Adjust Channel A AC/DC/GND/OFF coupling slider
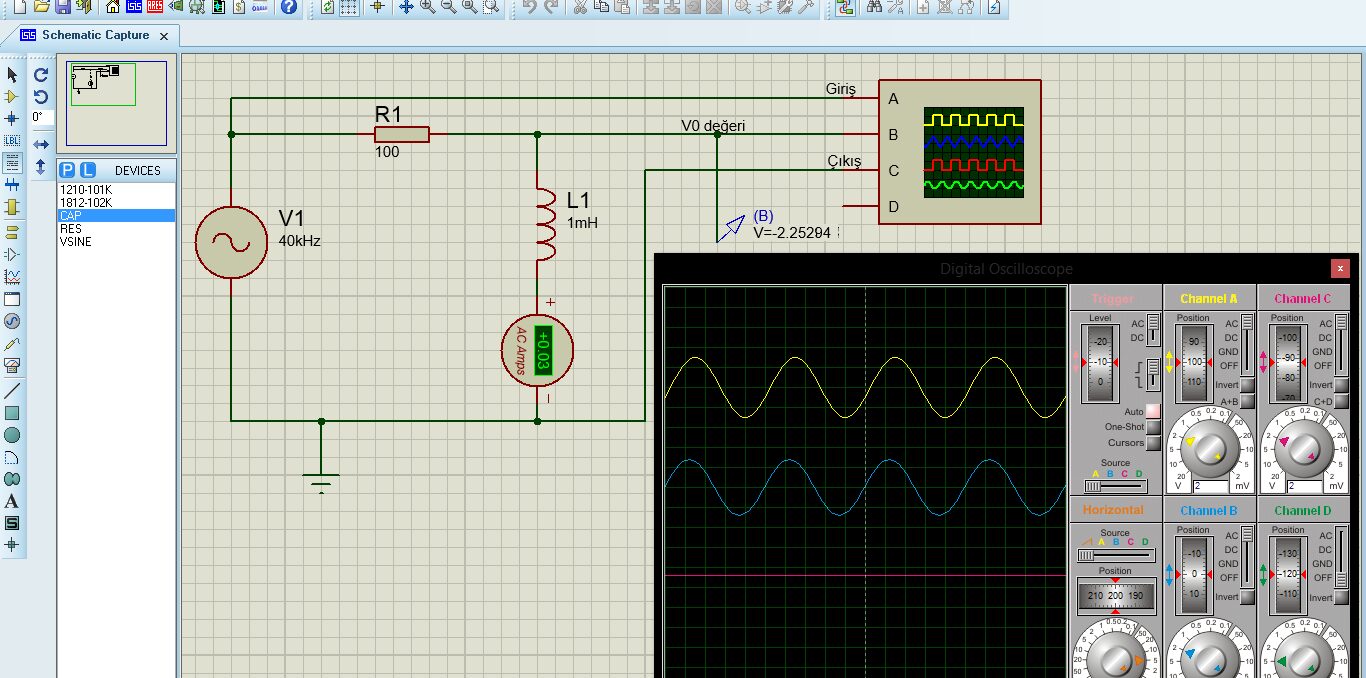Viewport: 1366px width, 678px height. point(1247,345)
